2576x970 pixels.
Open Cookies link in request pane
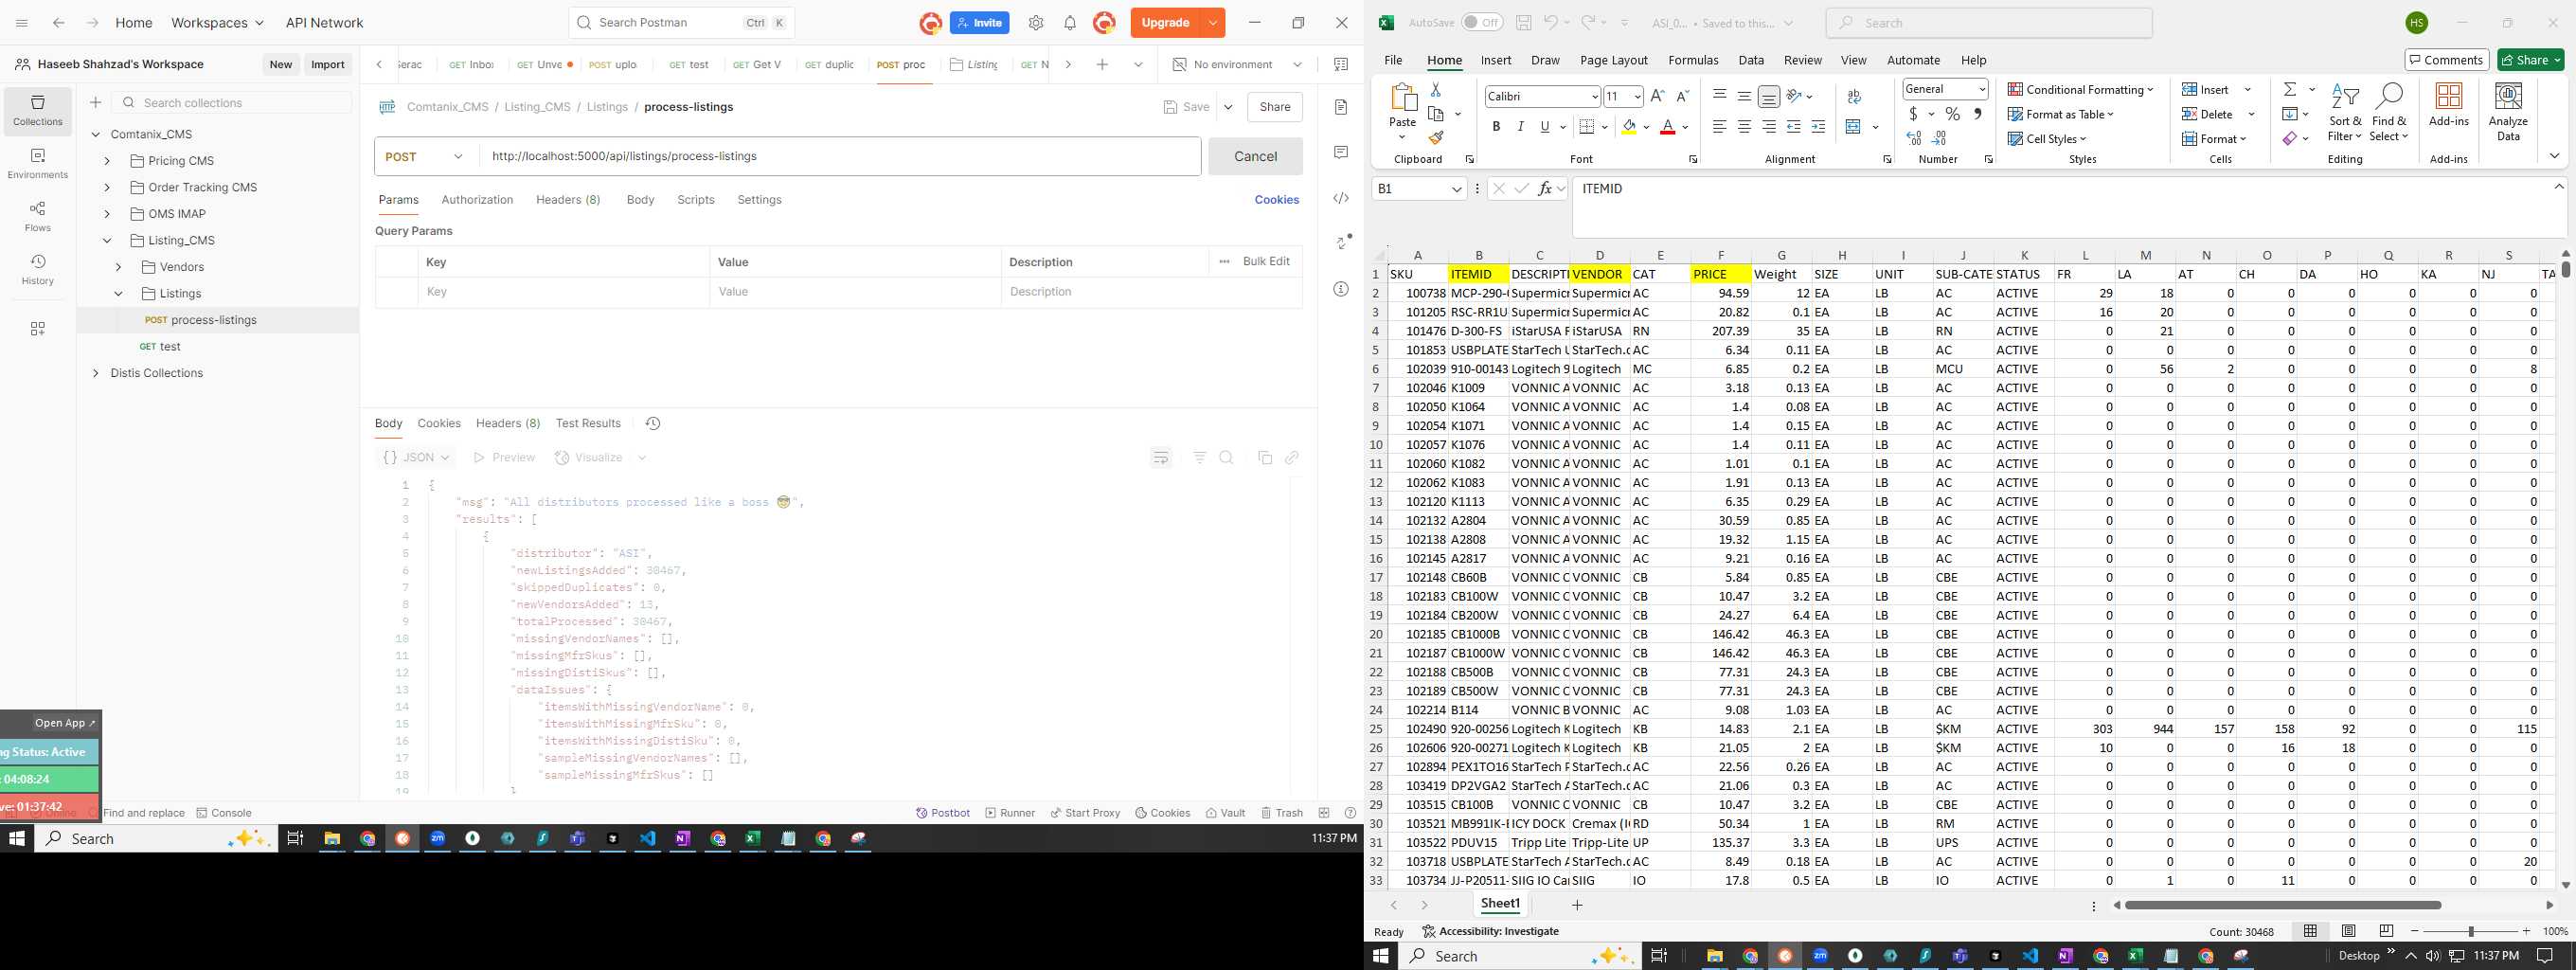1276,200
